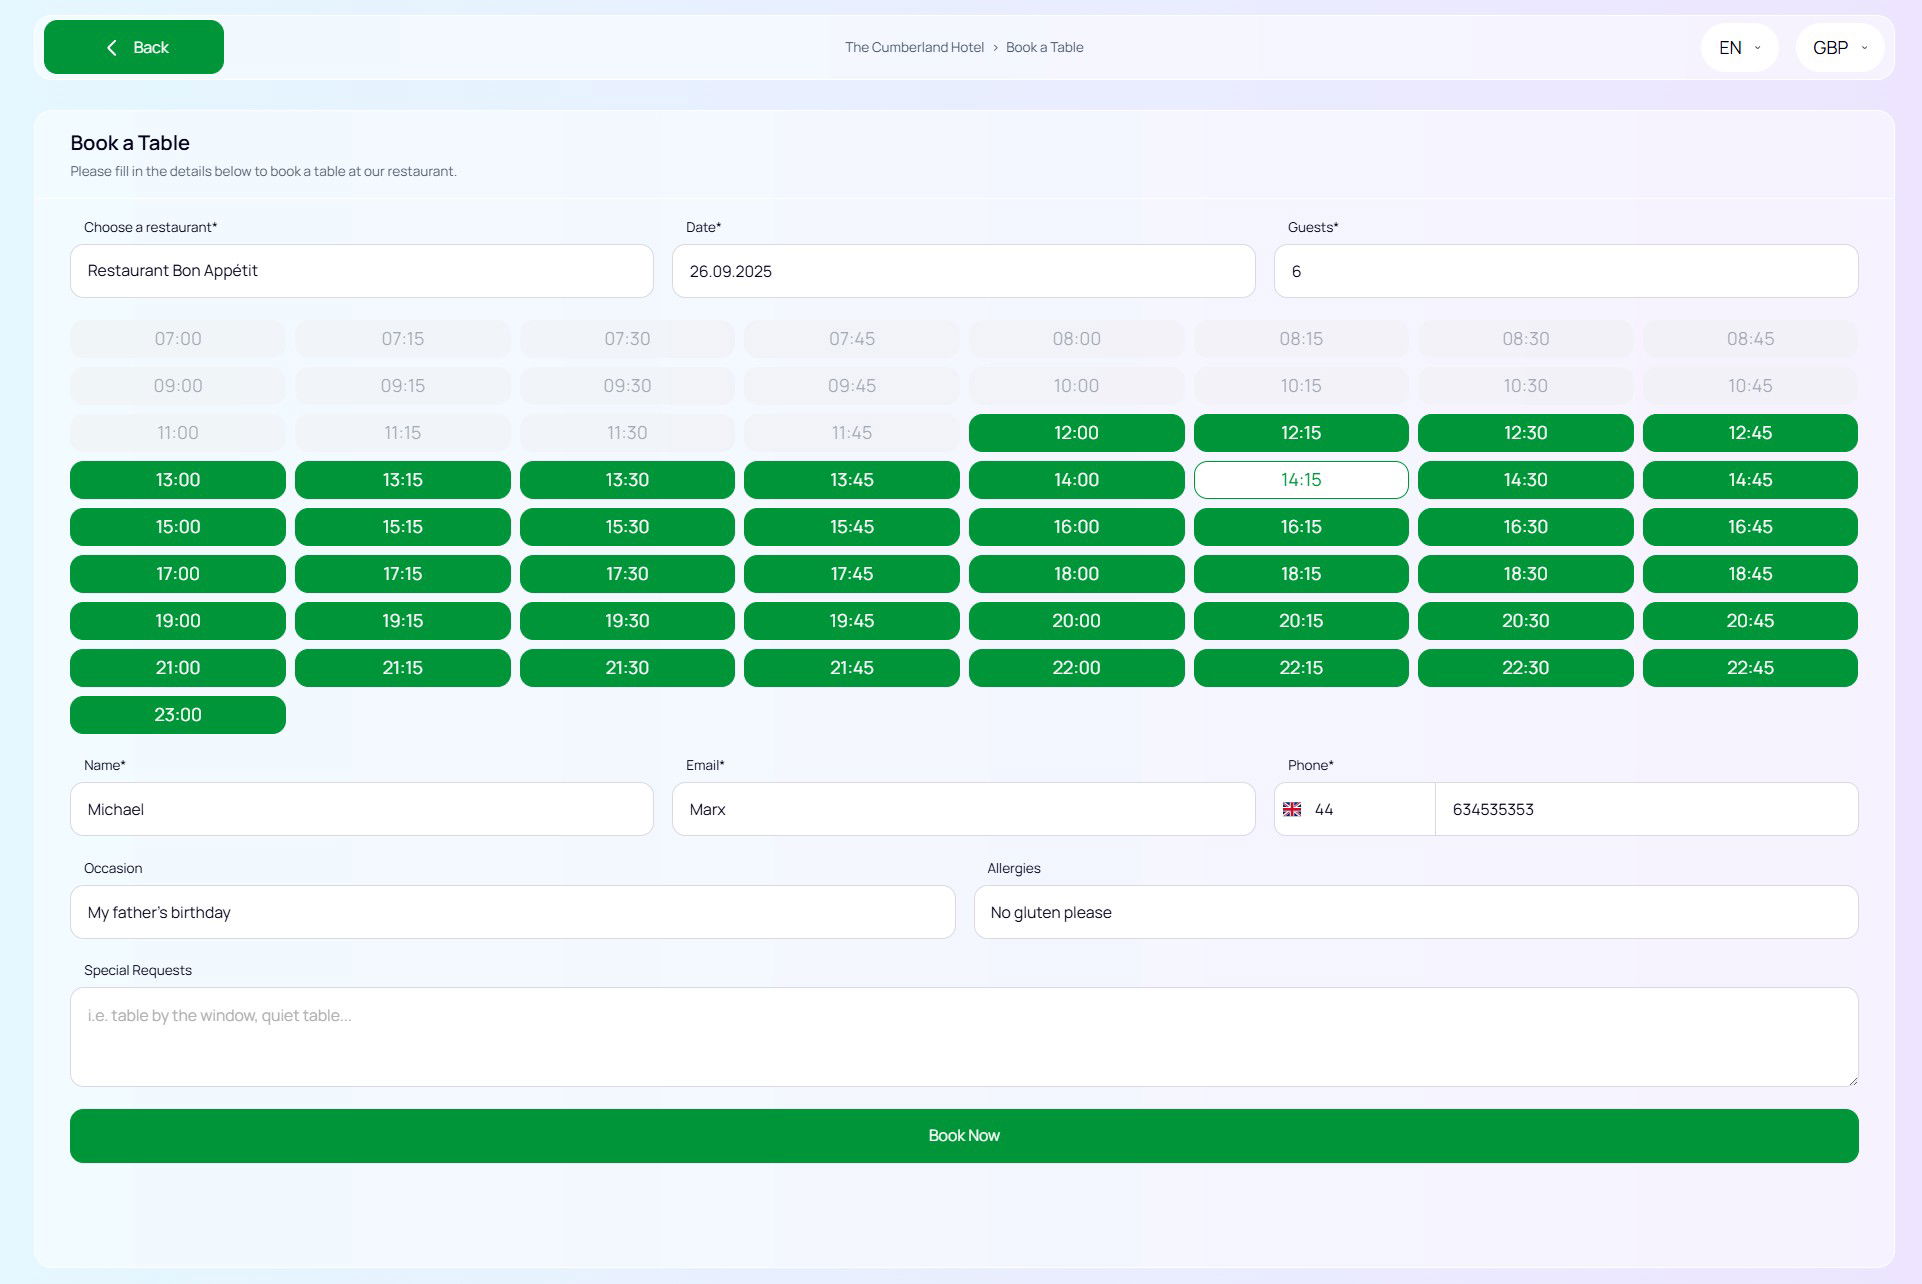1922x1284 pixels.
Task: Select the 14:15 time slot
Action: 1300,480
